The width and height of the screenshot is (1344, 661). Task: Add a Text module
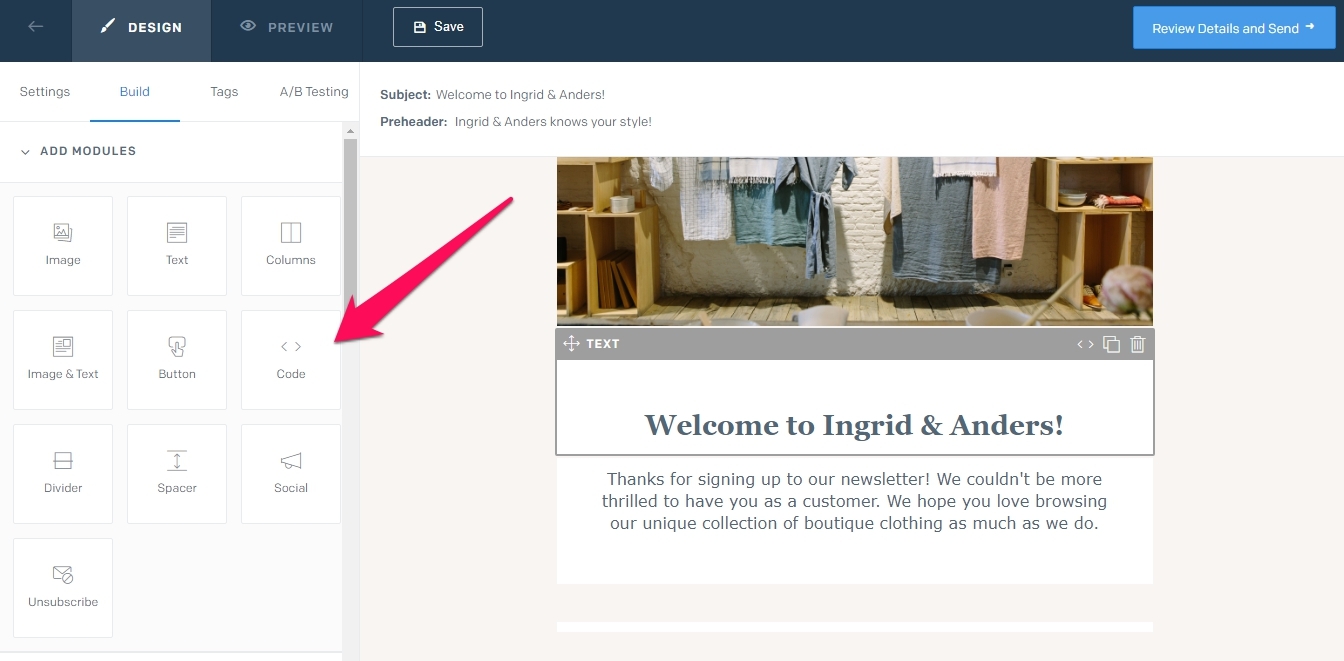coord(177,246)
